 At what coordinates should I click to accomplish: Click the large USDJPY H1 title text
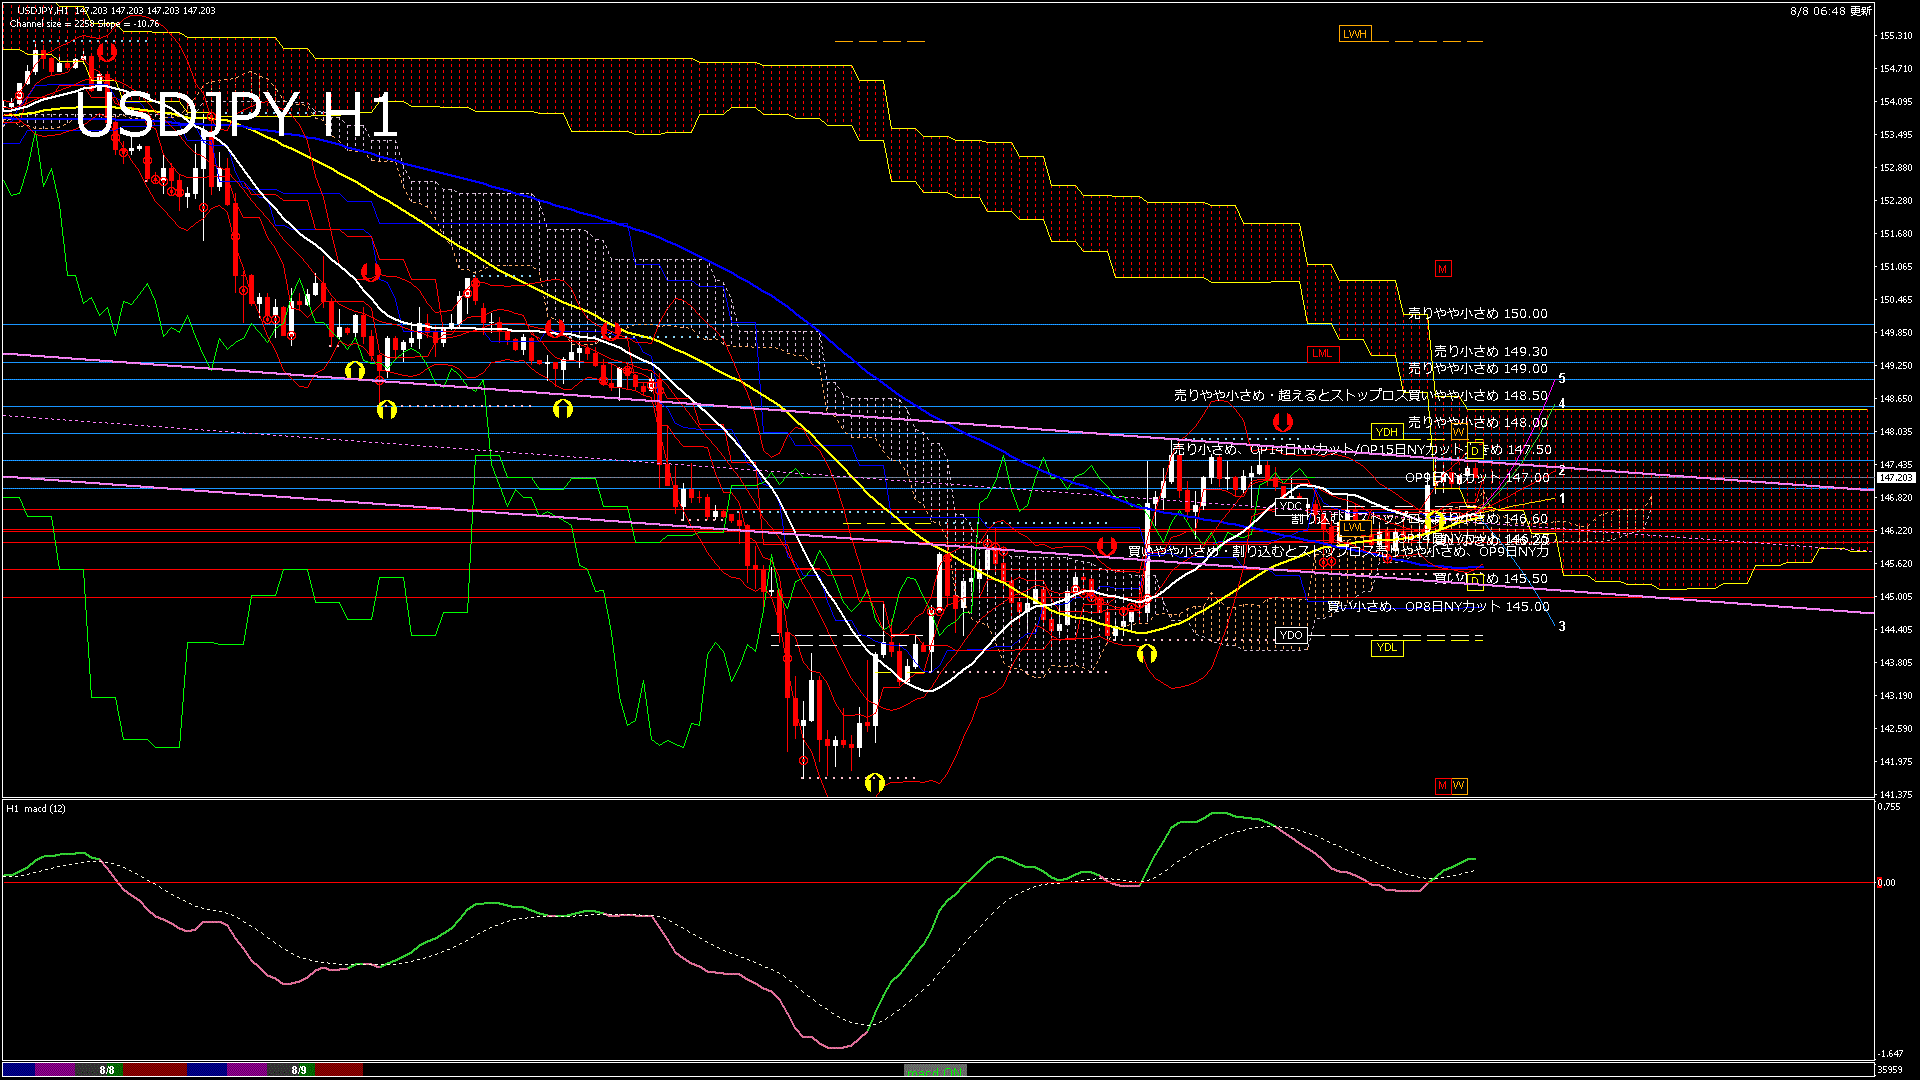coord(237,115)
